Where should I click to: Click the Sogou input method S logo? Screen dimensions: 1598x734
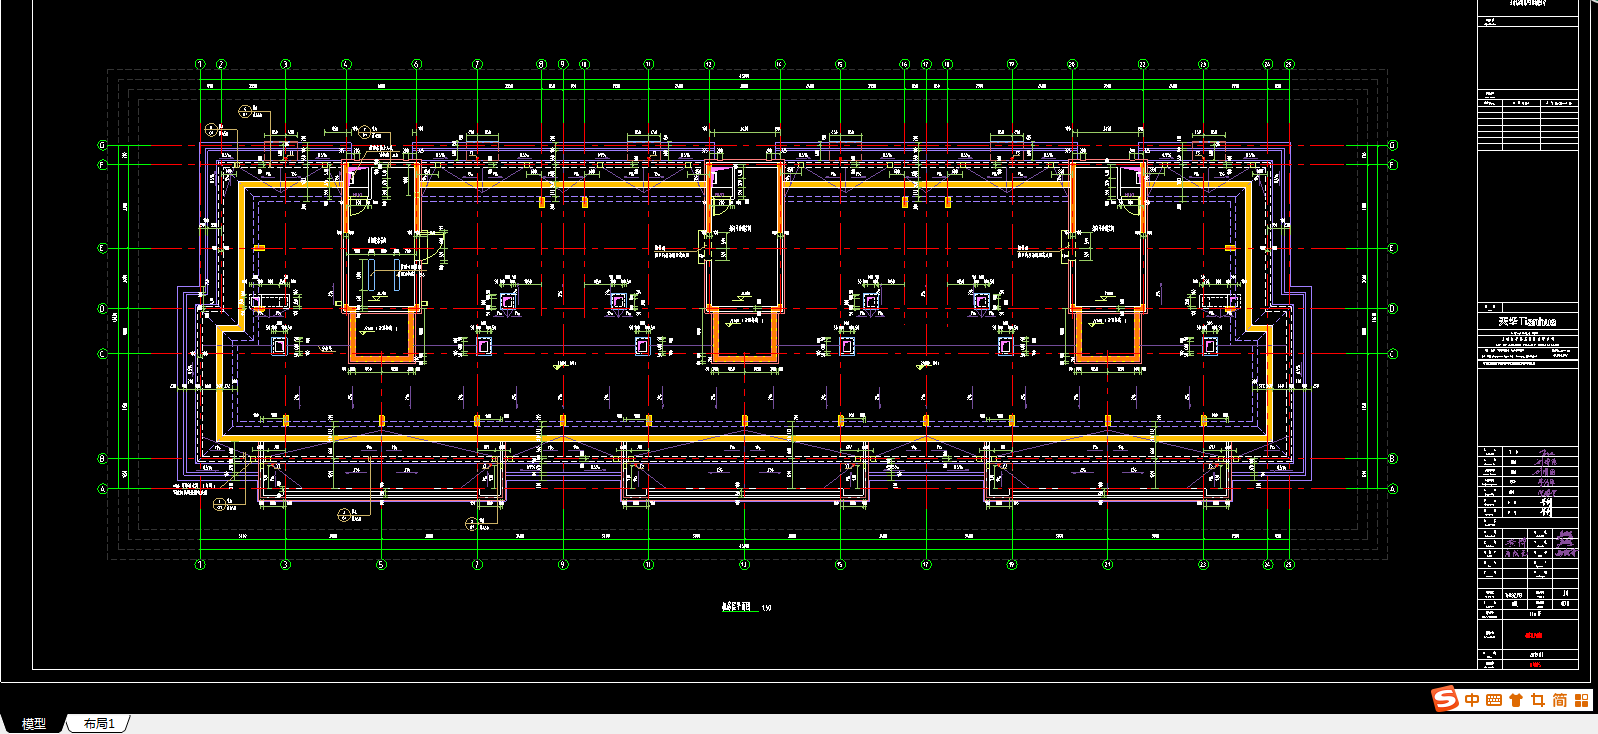click(x=1445, y=699)
